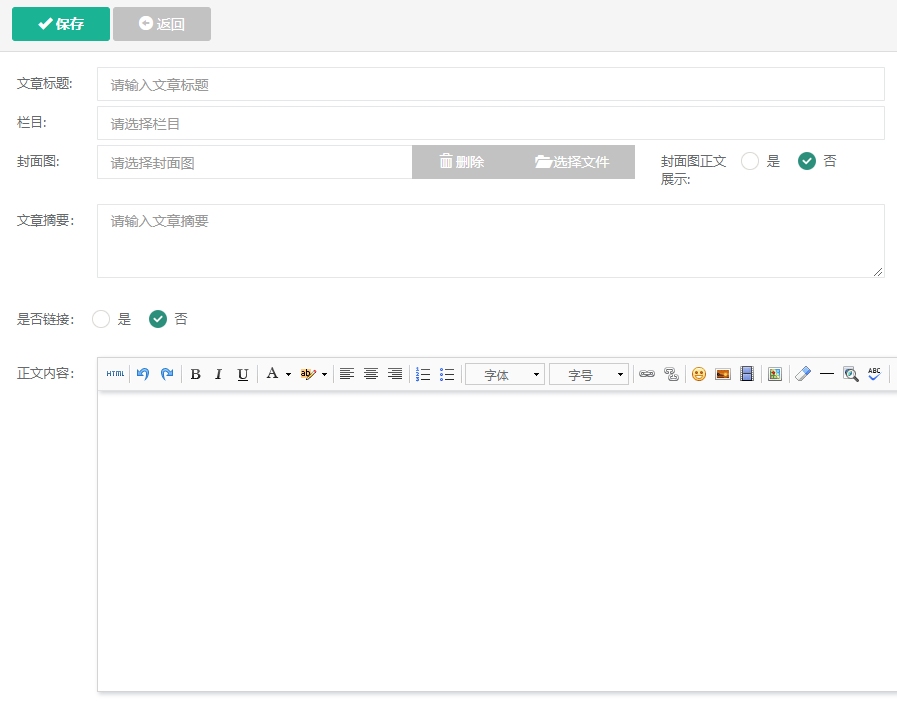Open the font color dropdown arrow

pos(288,374)
